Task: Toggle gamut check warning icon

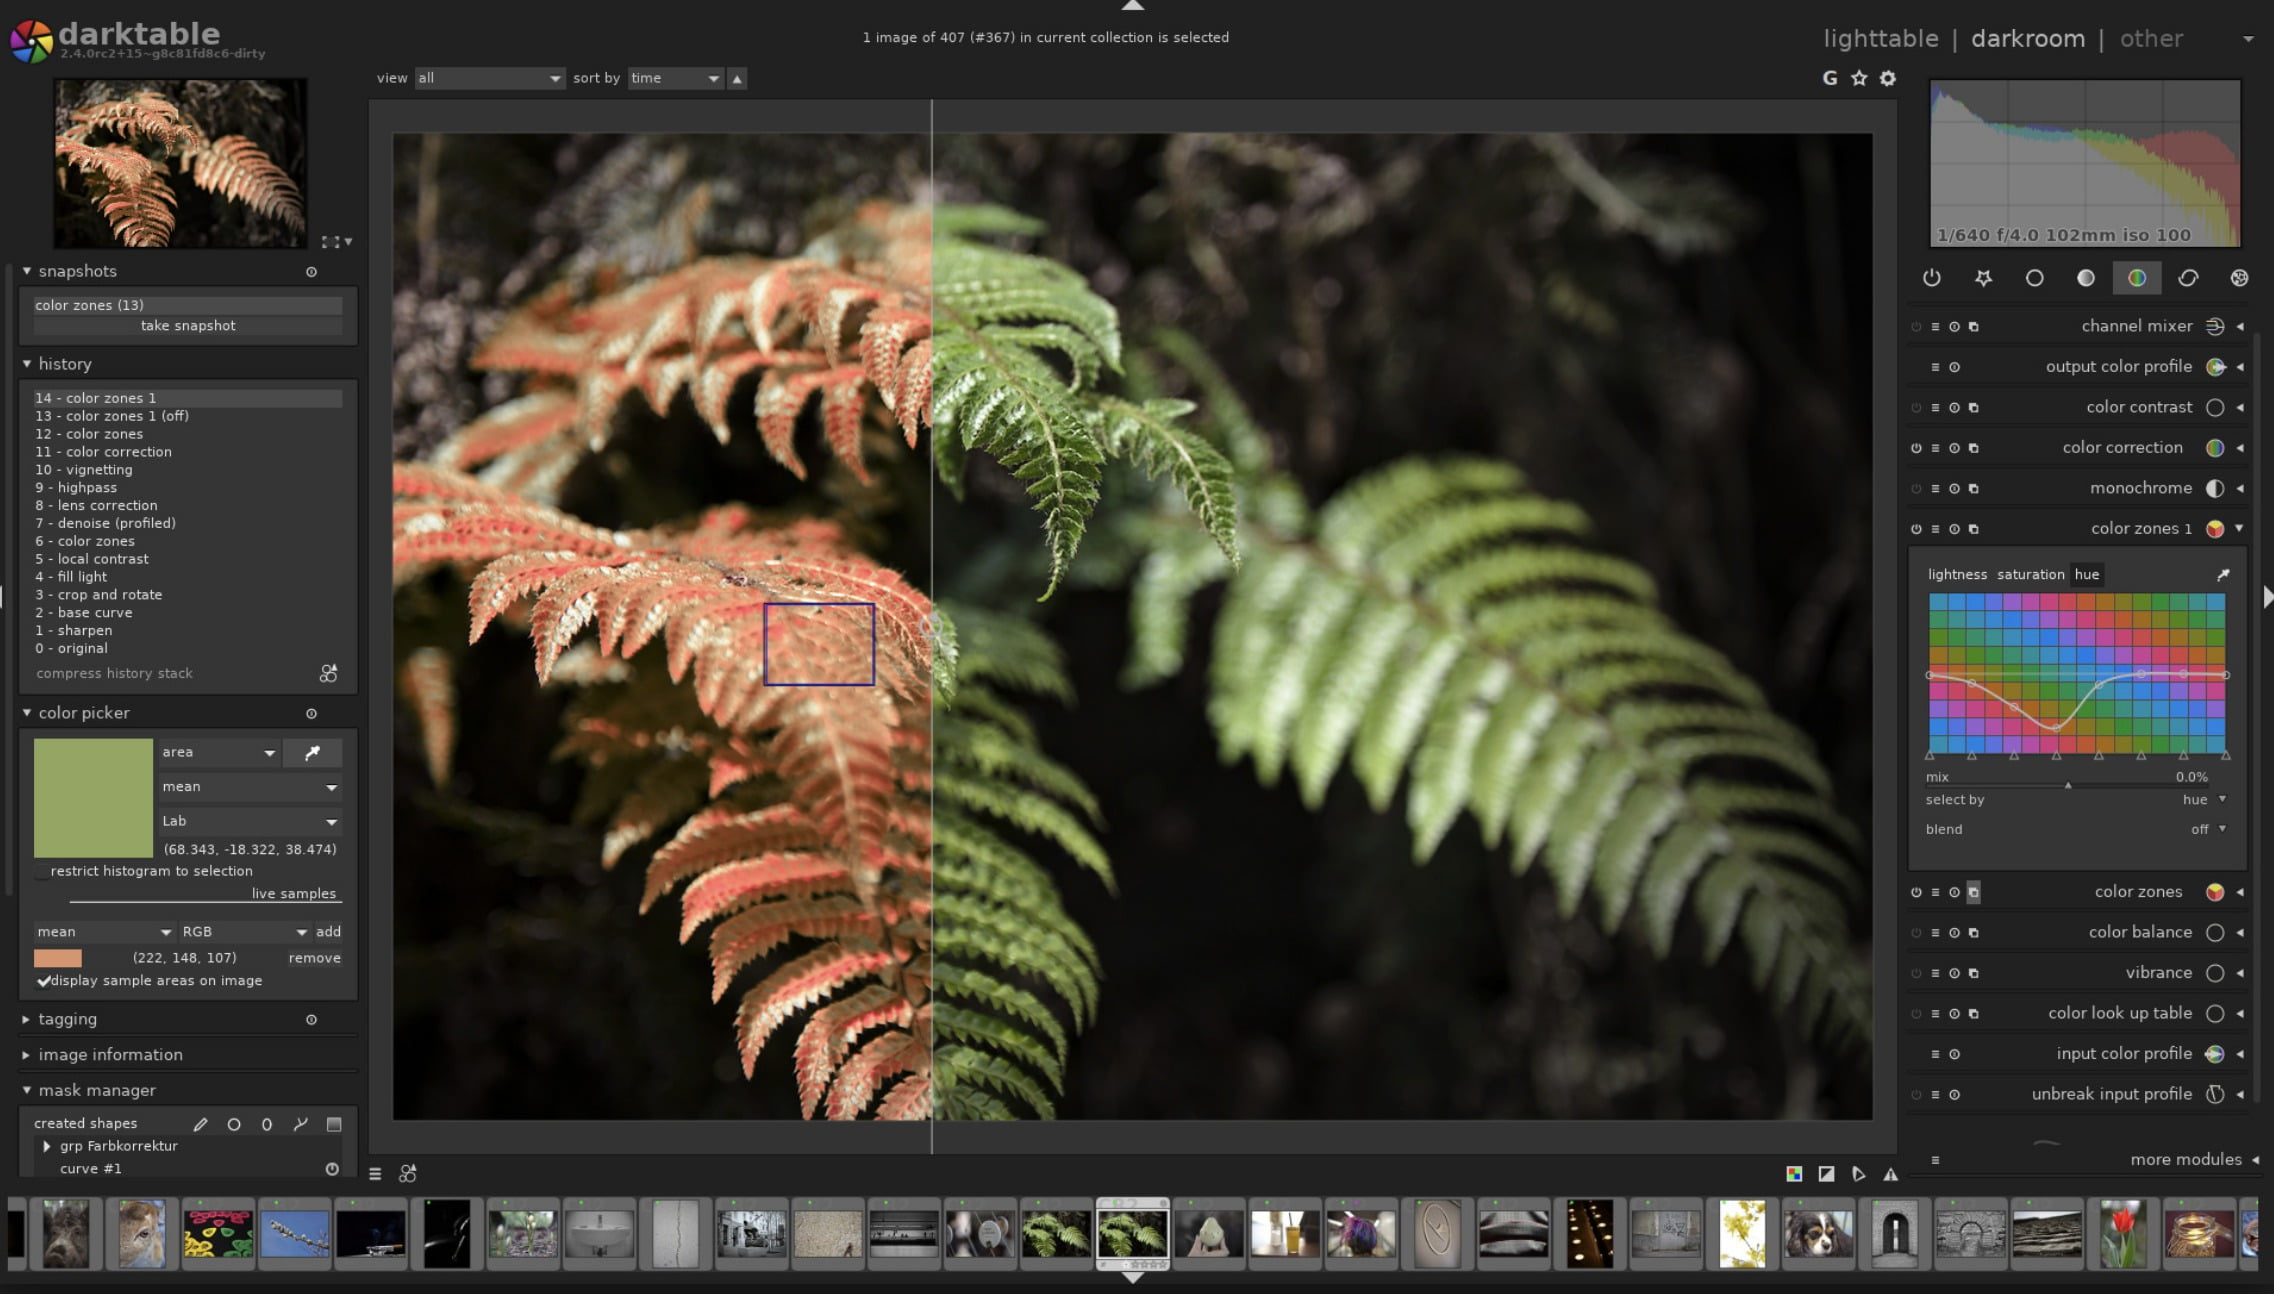Action: point(1890,1174)
